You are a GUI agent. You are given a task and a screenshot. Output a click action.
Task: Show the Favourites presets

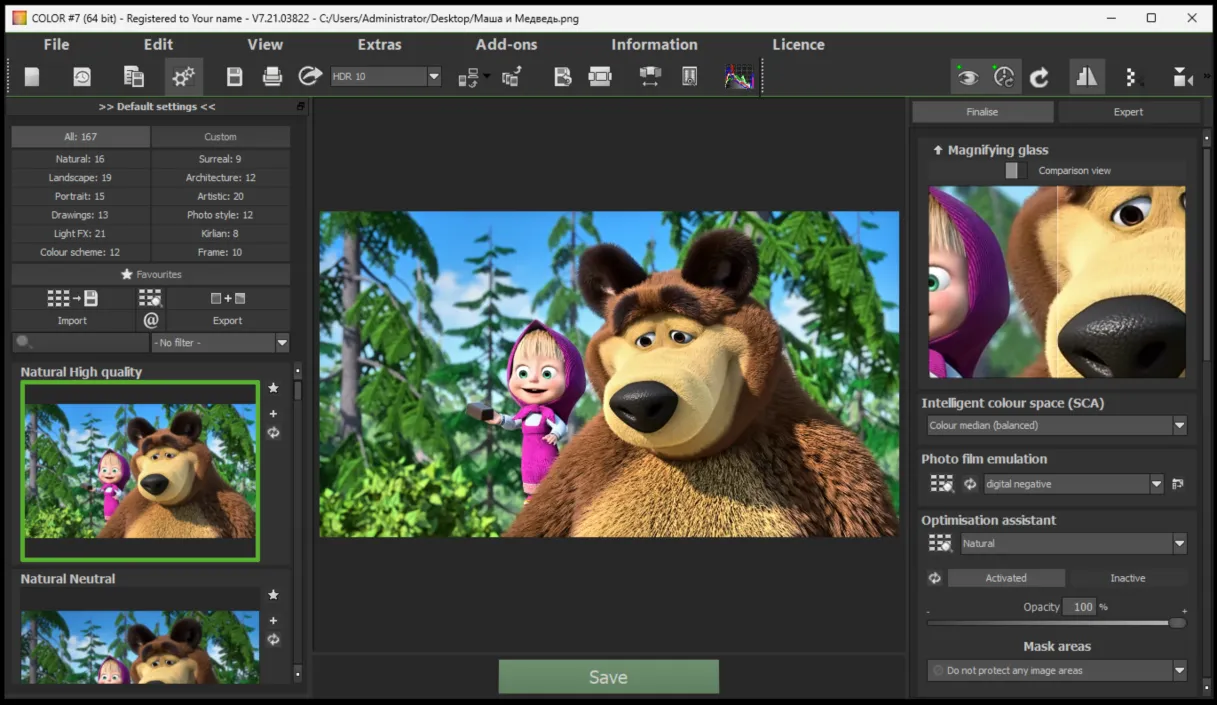(151, 274)
